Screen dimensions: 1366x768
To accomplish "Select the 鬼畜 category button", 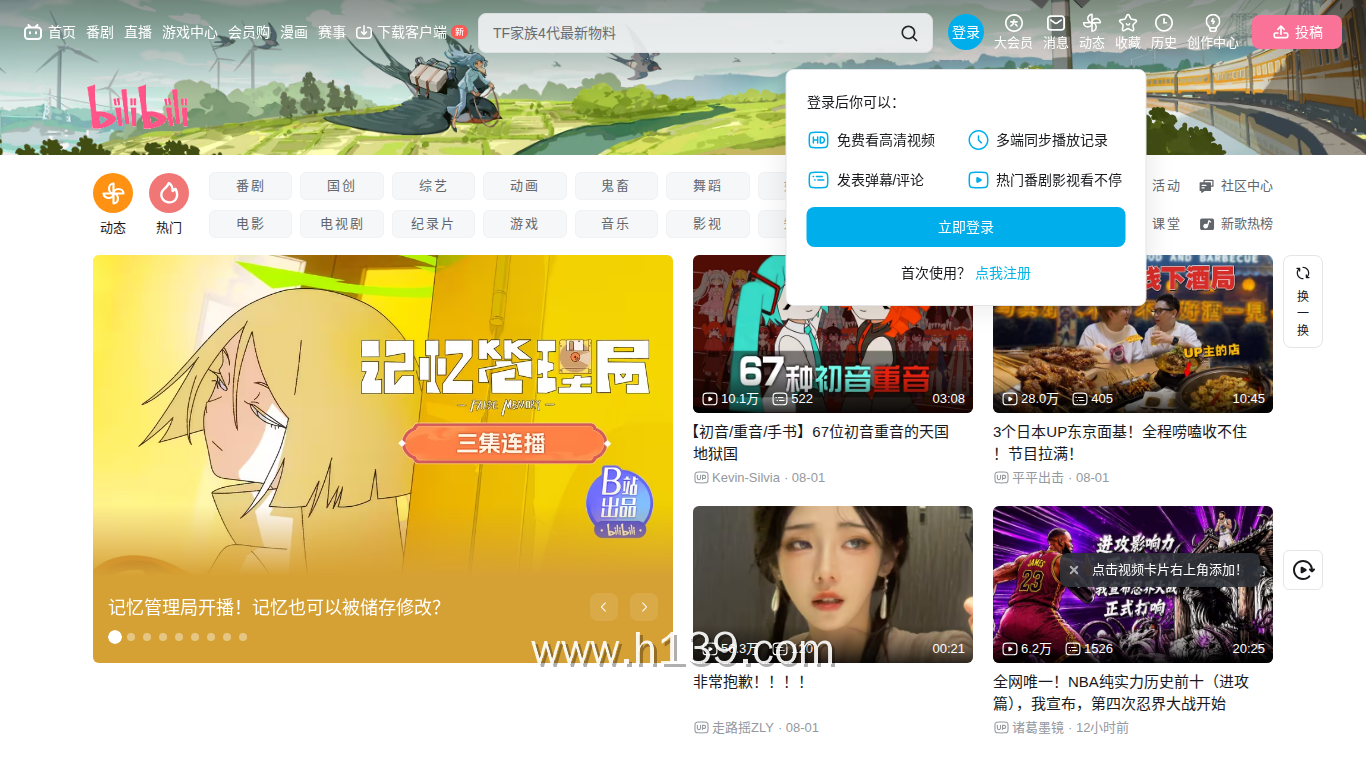I will (x=616, y=186).
